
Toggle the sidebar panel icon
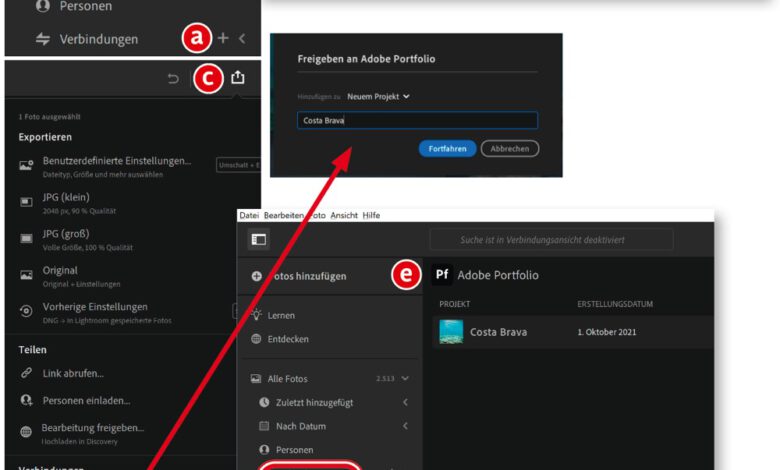pos(259,240)
